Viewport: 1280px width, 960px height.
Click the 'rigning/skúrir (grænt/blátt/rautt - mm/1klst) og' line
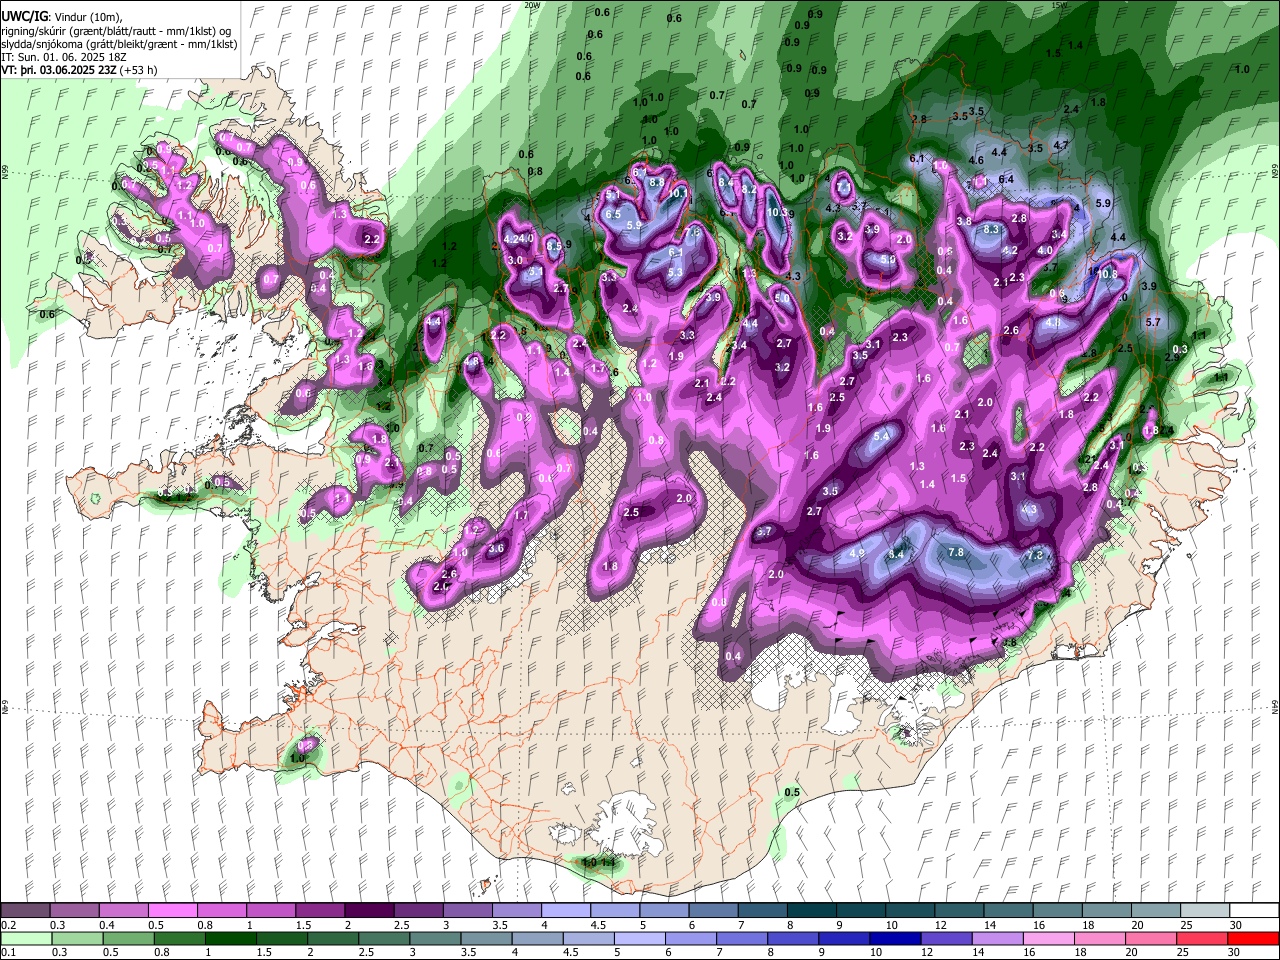tap(116, 30)
